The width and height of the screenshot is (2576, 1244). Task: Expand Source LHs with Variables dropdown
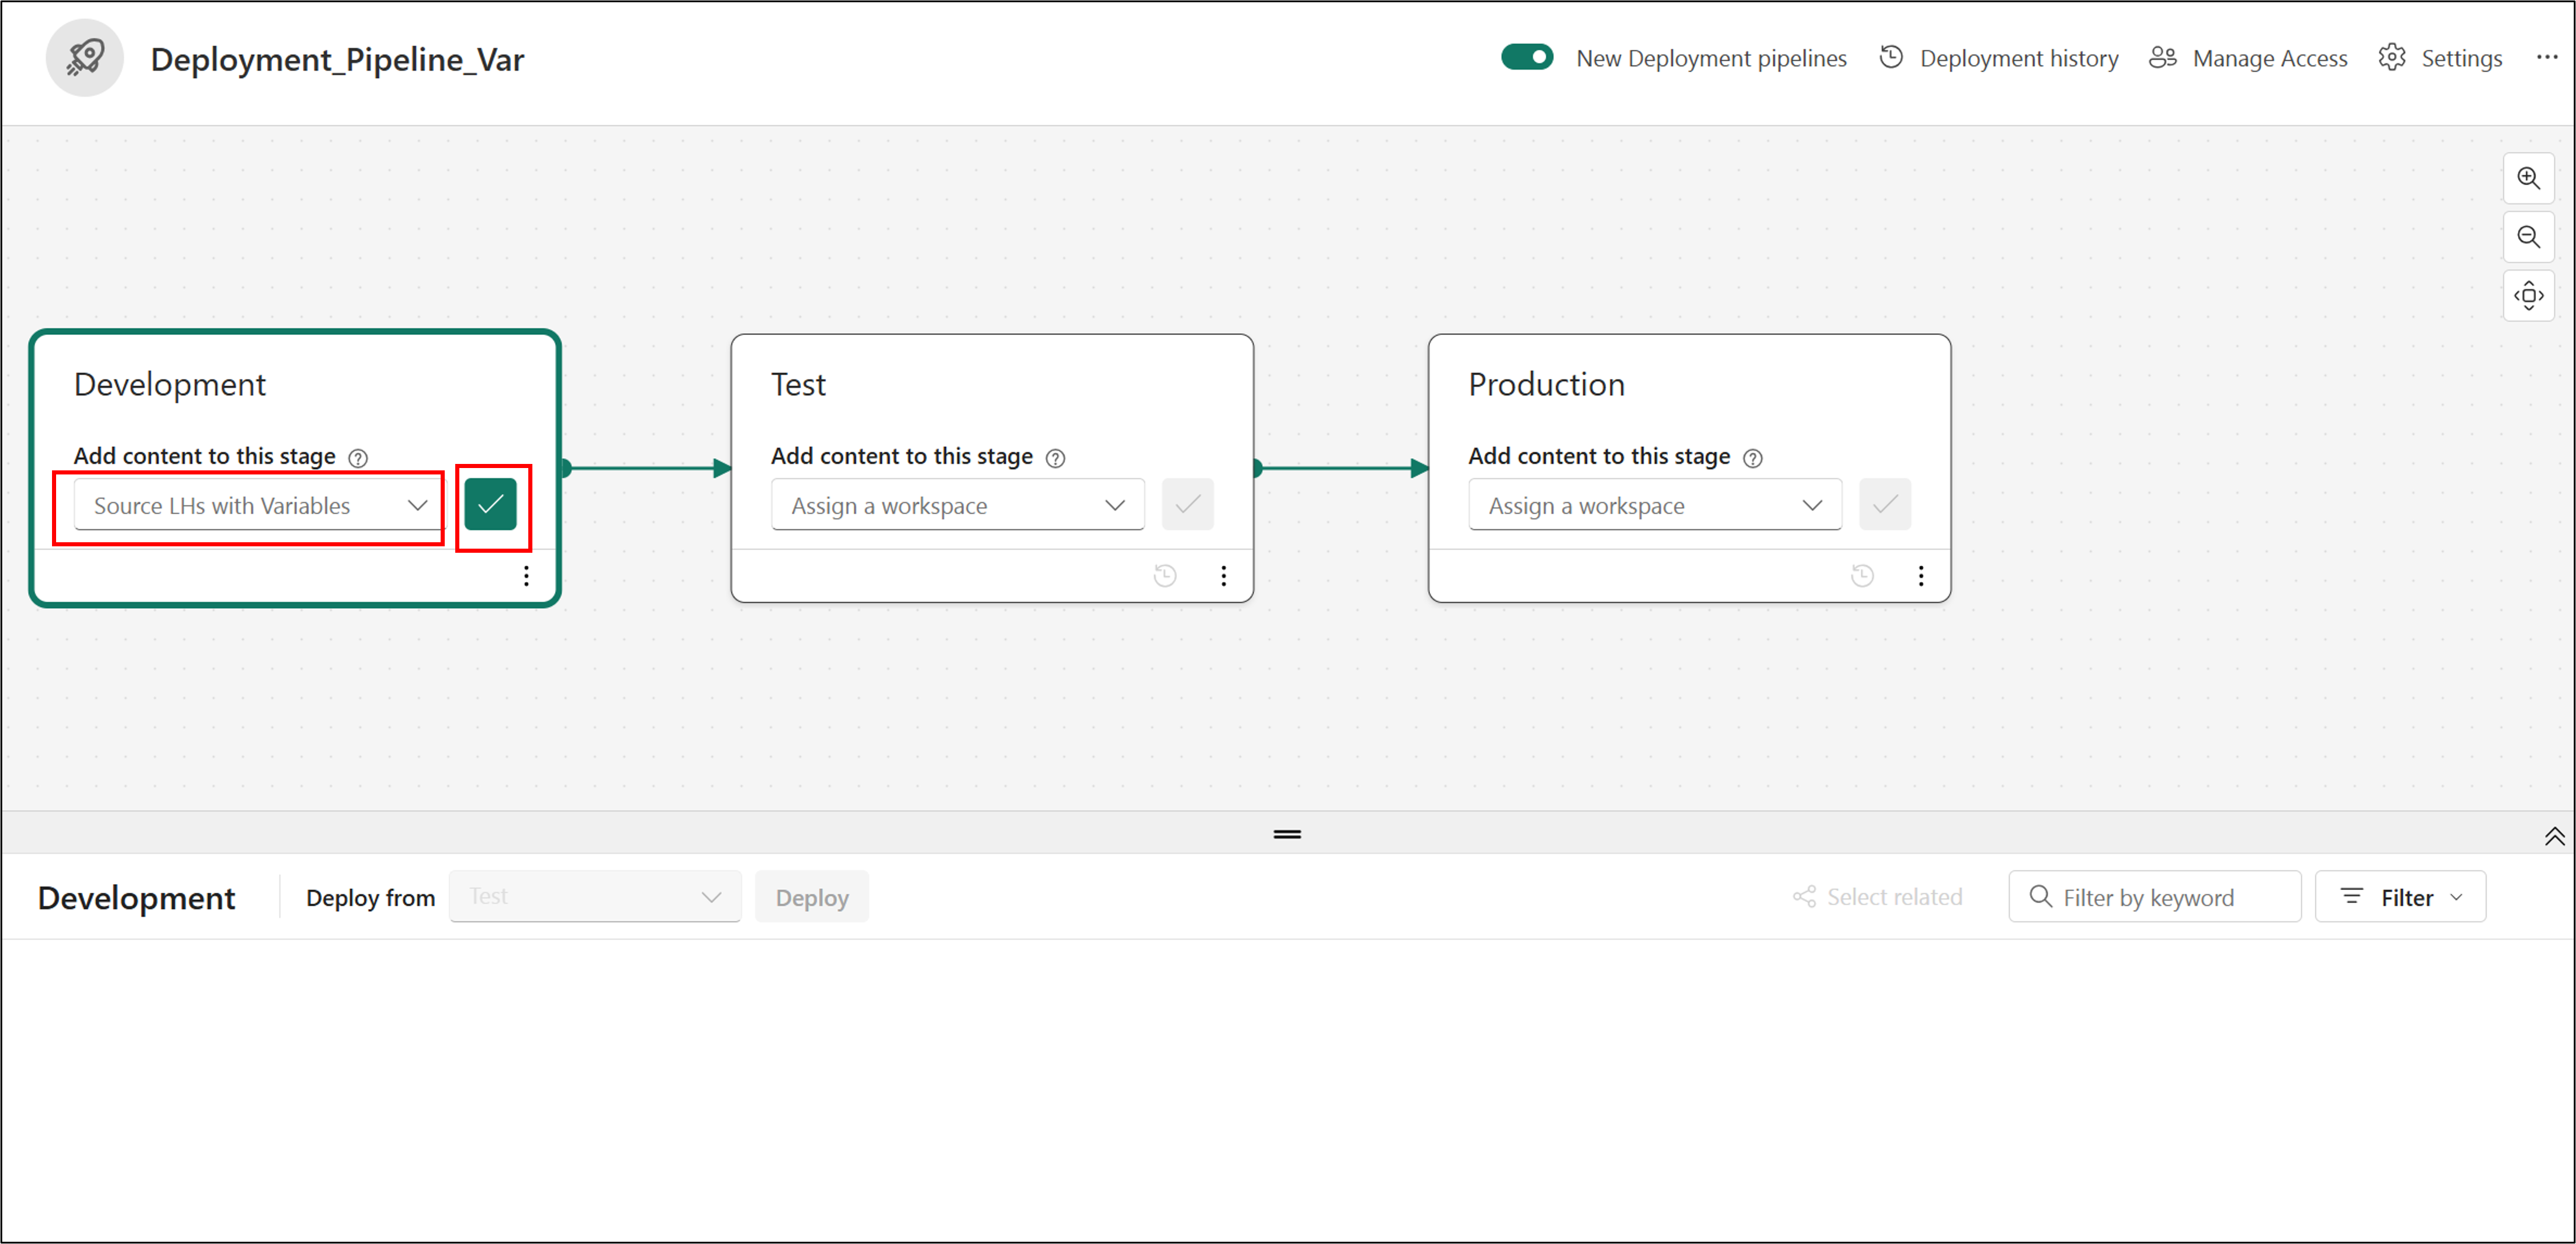pos(258,506)
